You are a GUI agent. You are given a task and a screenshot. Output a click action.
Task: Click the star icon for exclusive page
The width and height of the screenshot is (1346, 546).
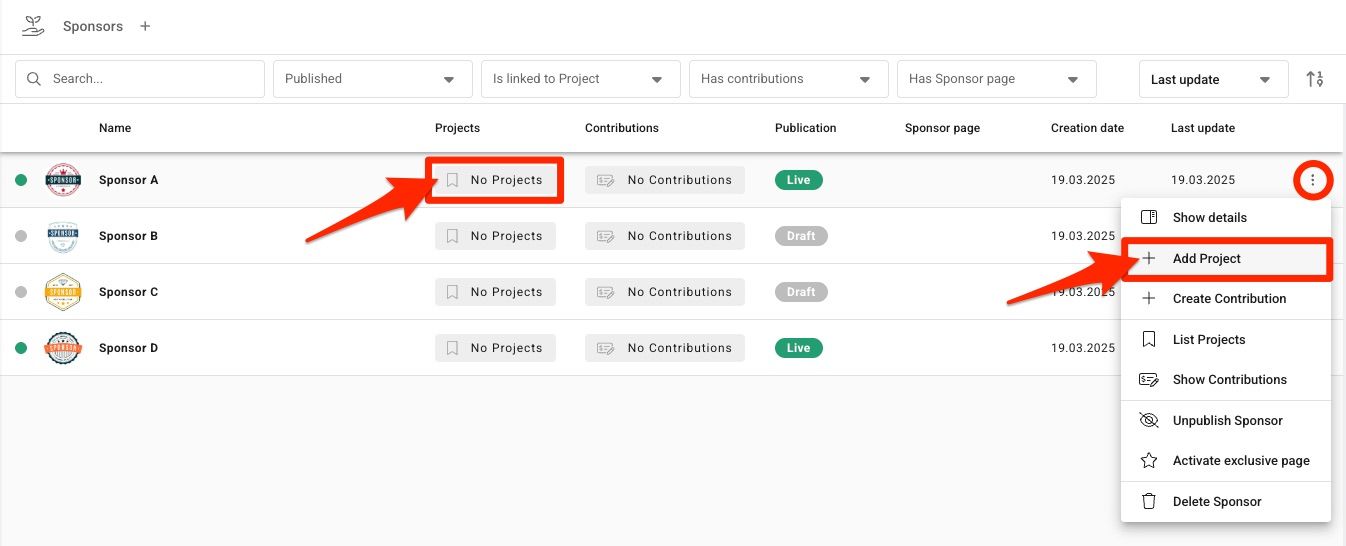[x=1149, y=461]
